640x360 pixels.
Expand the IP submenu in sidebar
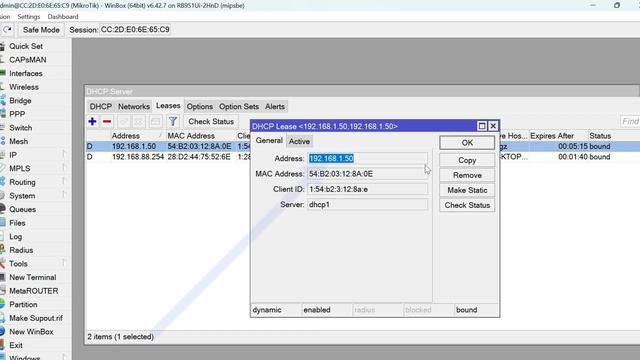tap(13, 155)
